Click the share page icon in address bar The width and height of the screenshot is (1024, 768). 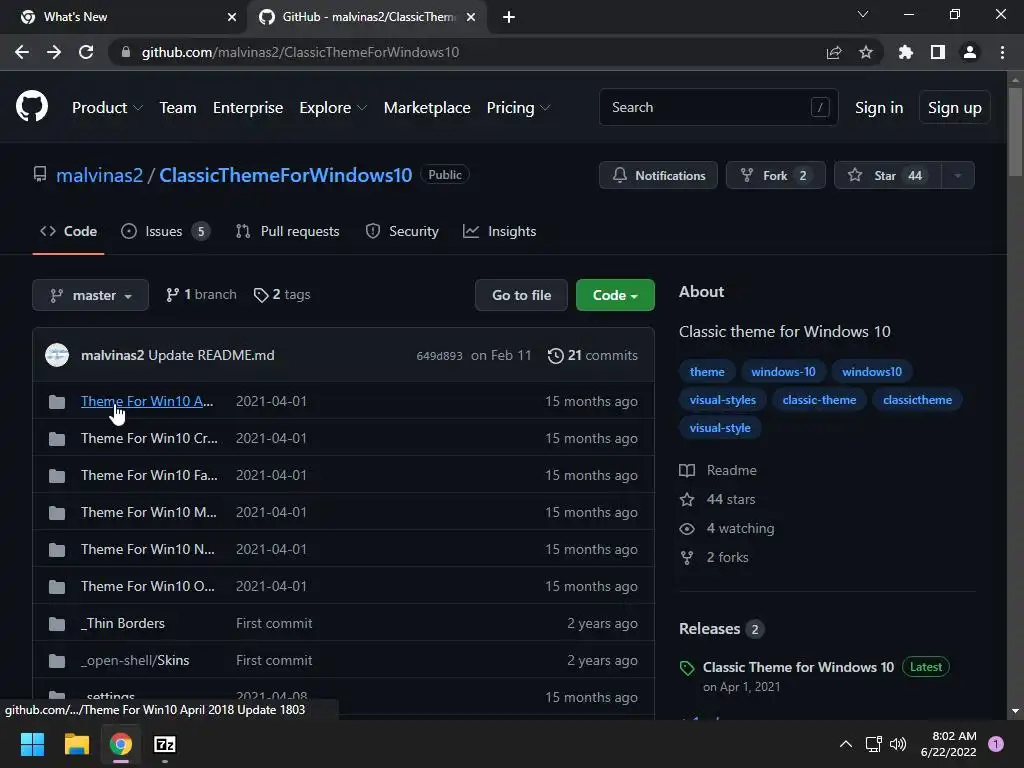coord(834,52)
